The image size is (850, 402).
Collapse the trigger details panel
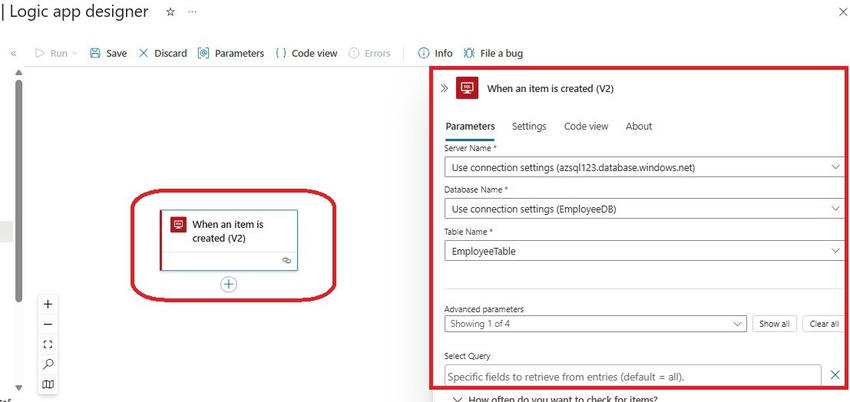coord(445,88)
